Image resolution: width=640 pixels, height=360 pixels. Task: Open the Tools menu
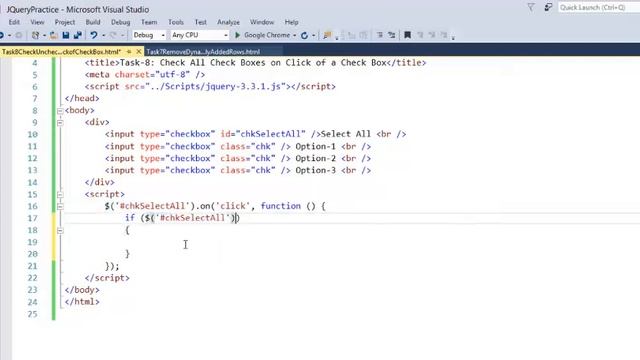coord(176,22)
